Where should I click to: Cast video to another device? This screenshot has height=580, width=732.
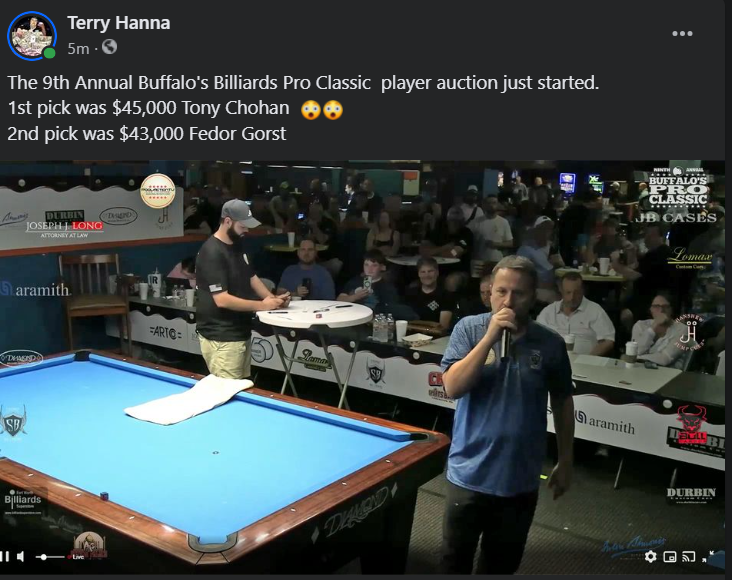[x=689, y=557]
